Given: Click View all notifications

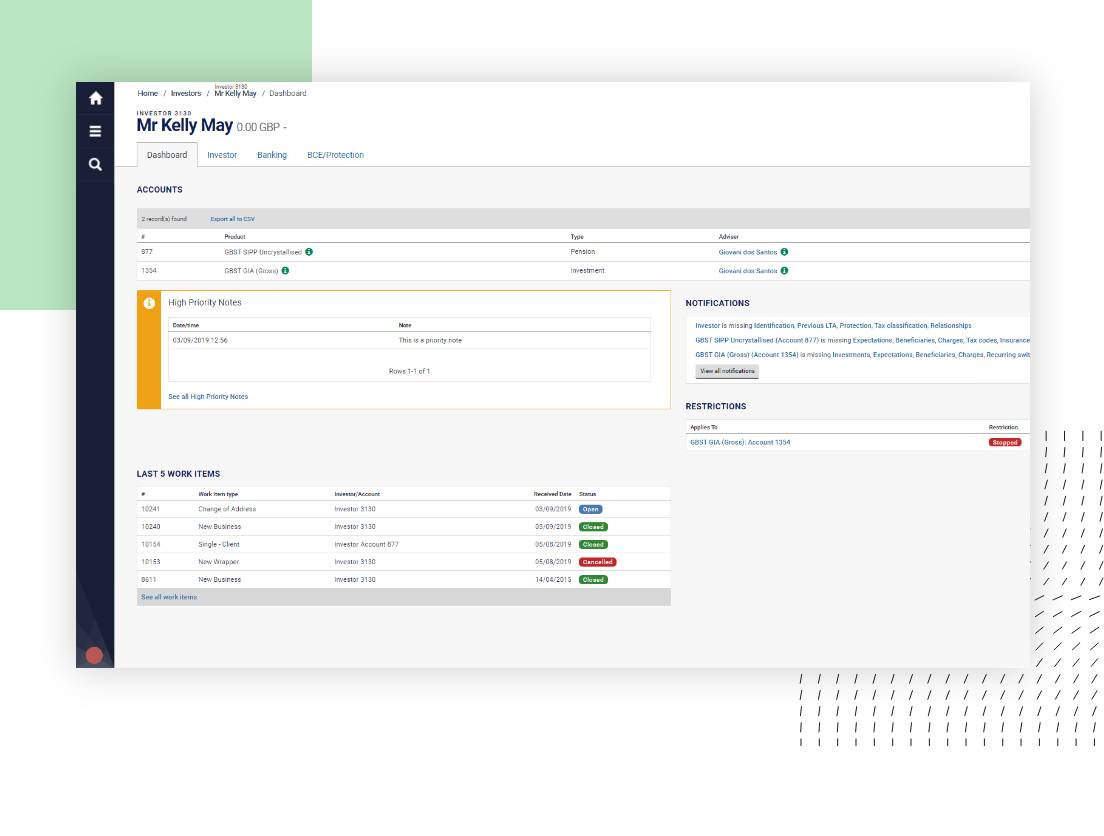Looking at the screenshot, I should tap(725, 371).
